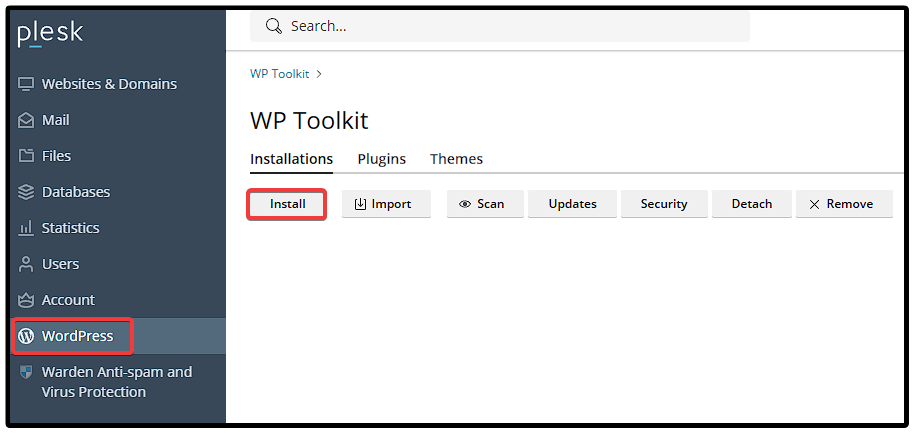
Task: Click the Remove button
Action: click(844, 204)
